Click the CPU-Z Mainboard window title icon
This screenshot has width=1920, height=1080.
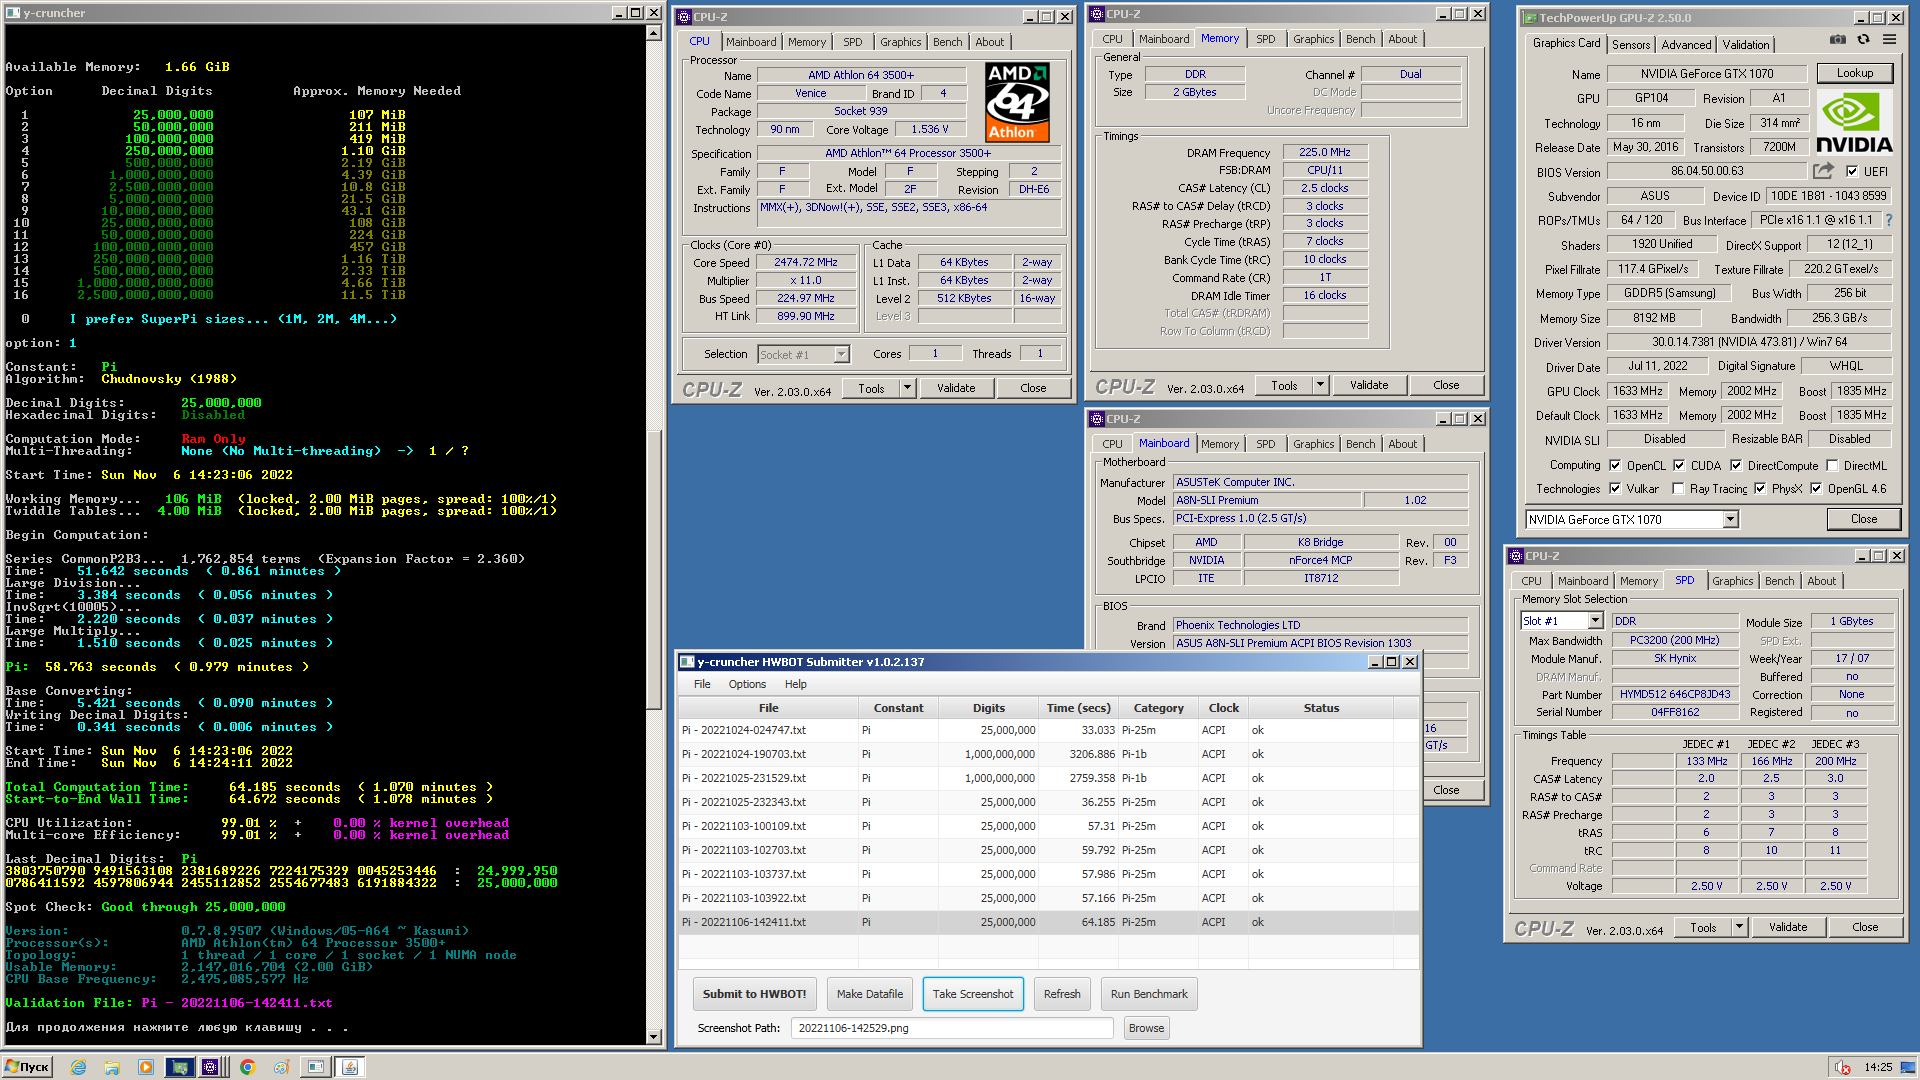tap(1097, 419)
